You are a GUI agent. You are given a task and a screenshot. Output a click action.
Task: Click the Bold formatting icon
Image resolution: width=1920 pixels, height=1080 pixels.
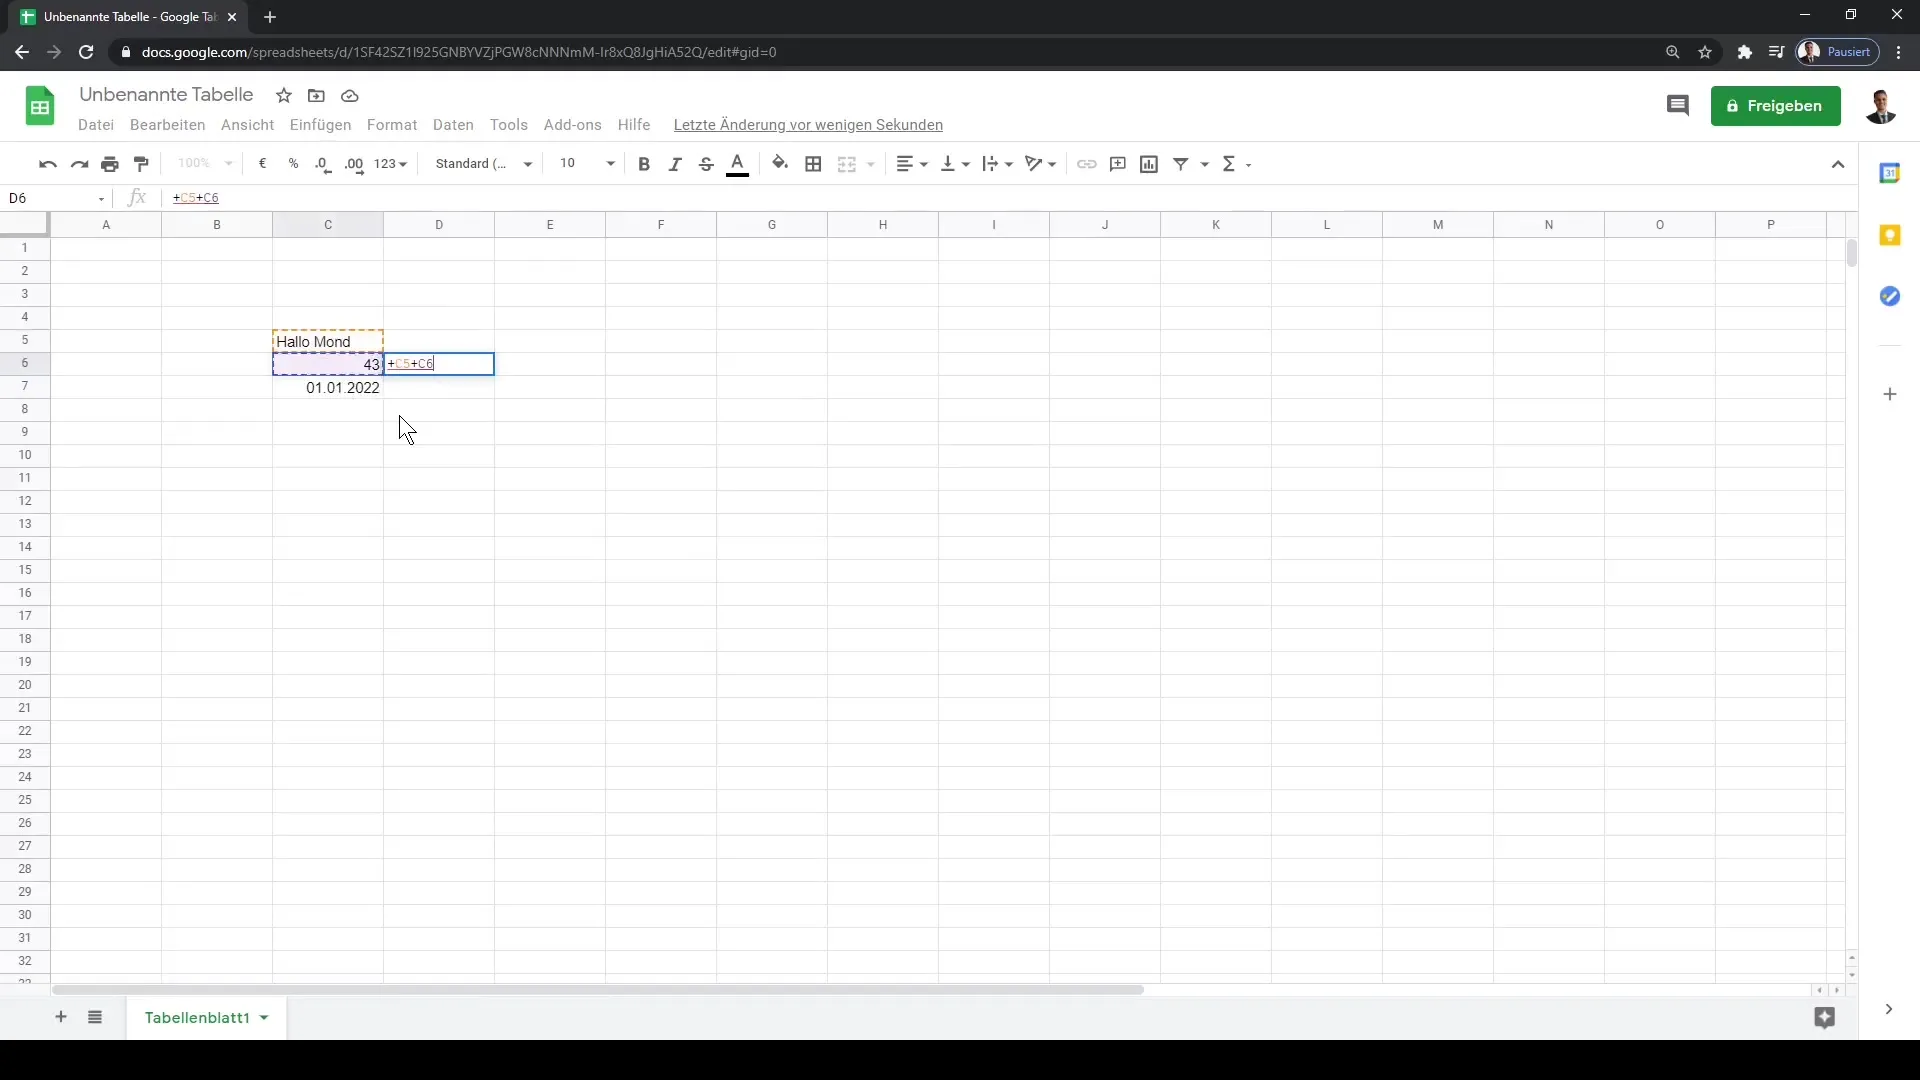pyautogui.click(x=644, y=164)
